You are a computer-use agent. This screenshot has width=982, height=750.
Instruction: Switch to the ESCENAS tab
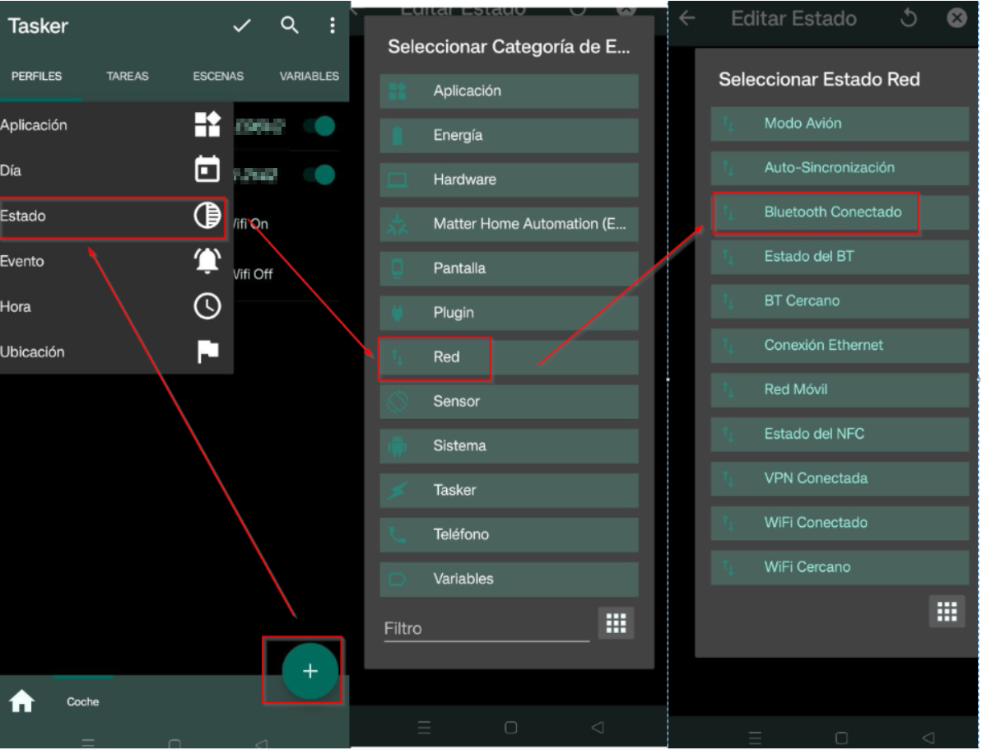218,76
